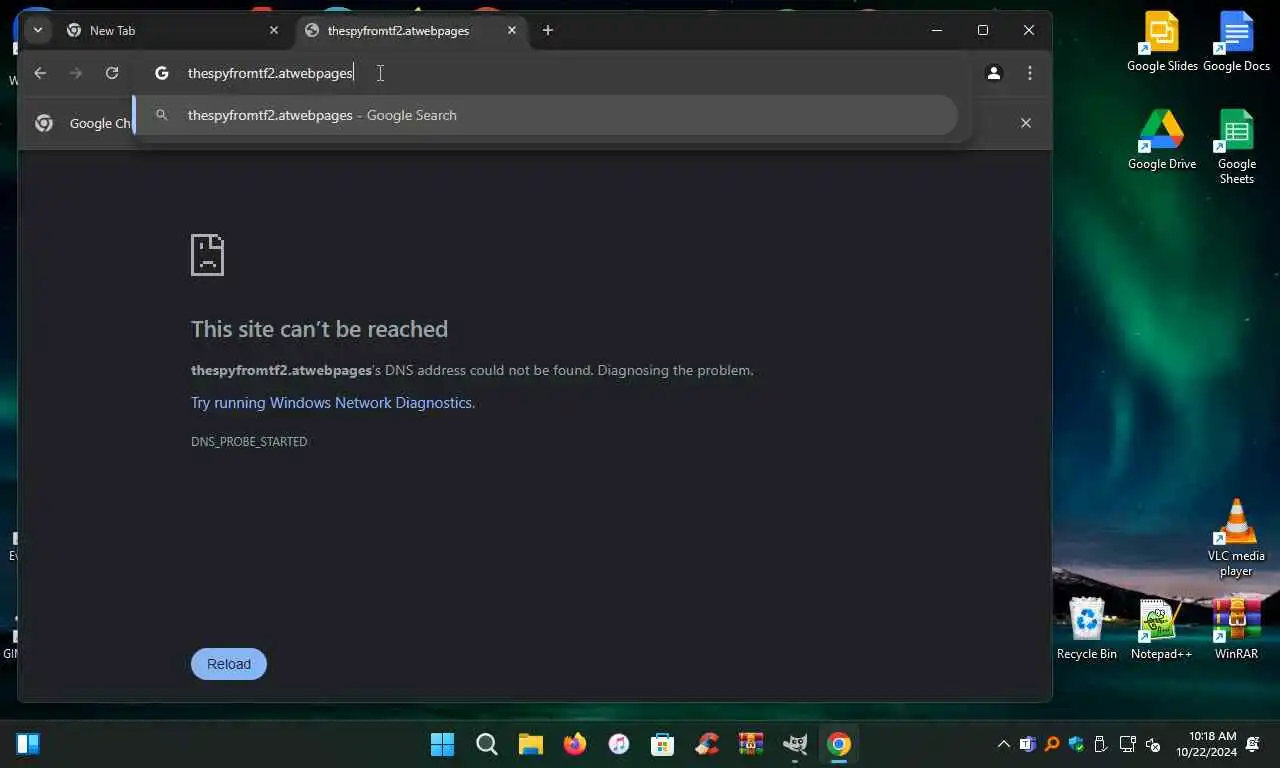Open a new tab with plus button
Screen dimensions: 1280x768
[548, 31]
